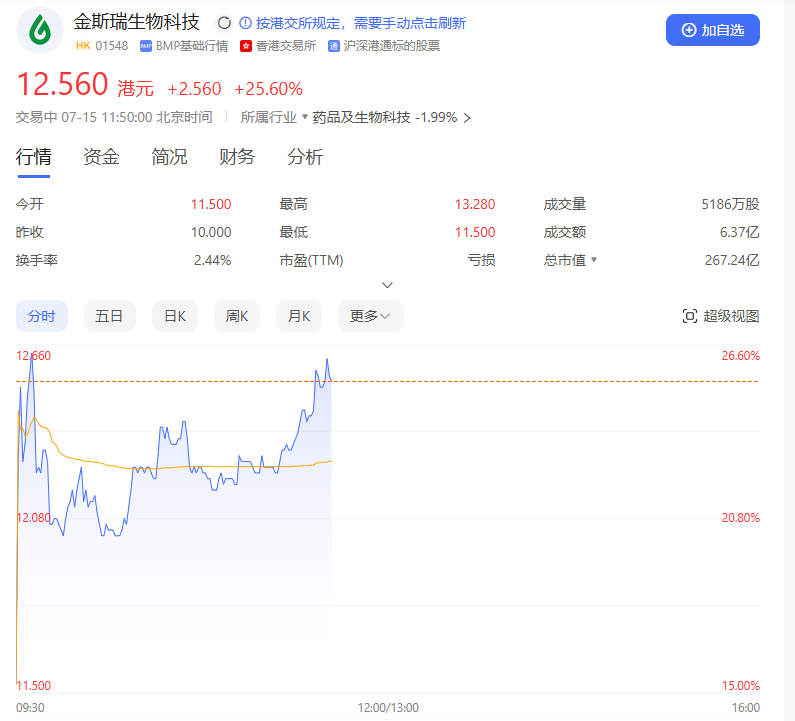The height and width of the screenshot is (721, 795).
Task: Click the latest price point on intraday chart
Action: click(331, 381)
